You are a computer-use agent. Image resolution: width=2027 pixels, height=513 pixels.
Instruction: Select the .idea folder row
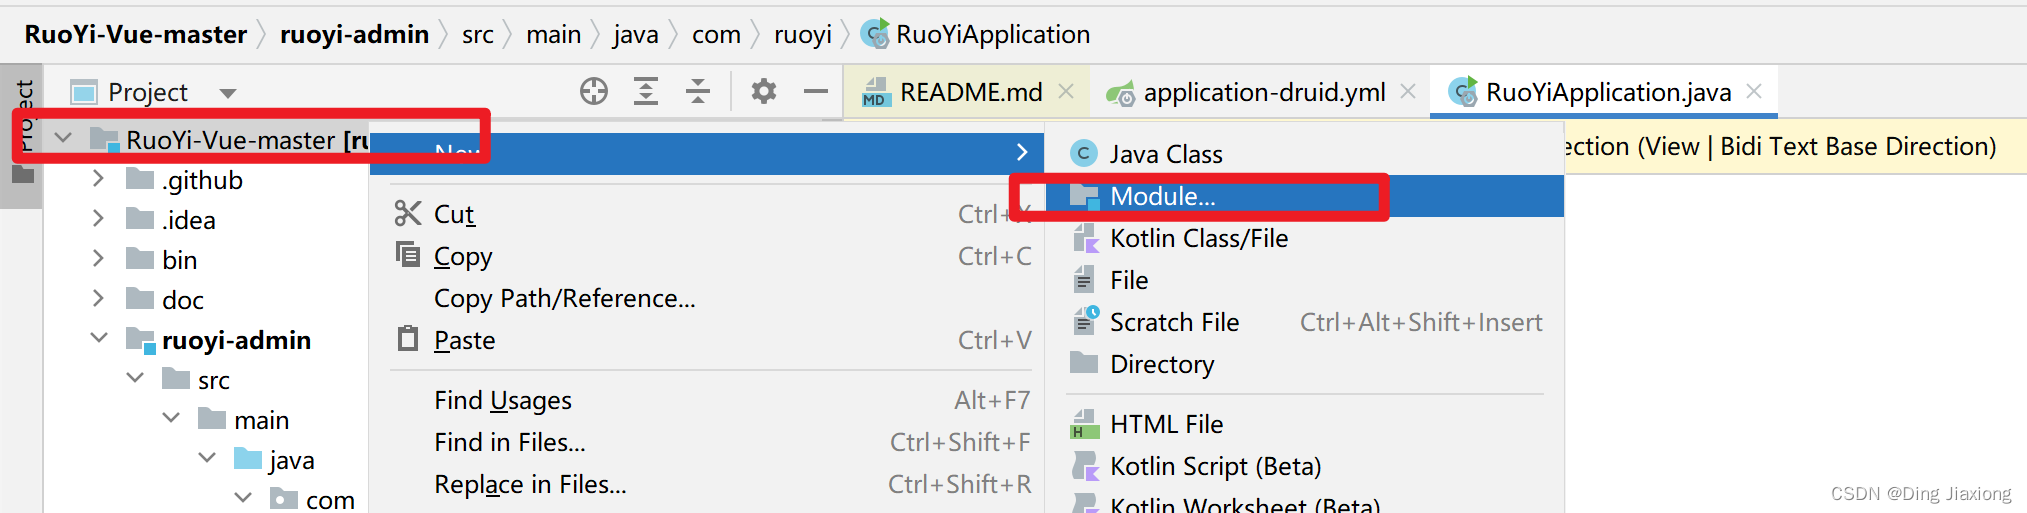205,220
